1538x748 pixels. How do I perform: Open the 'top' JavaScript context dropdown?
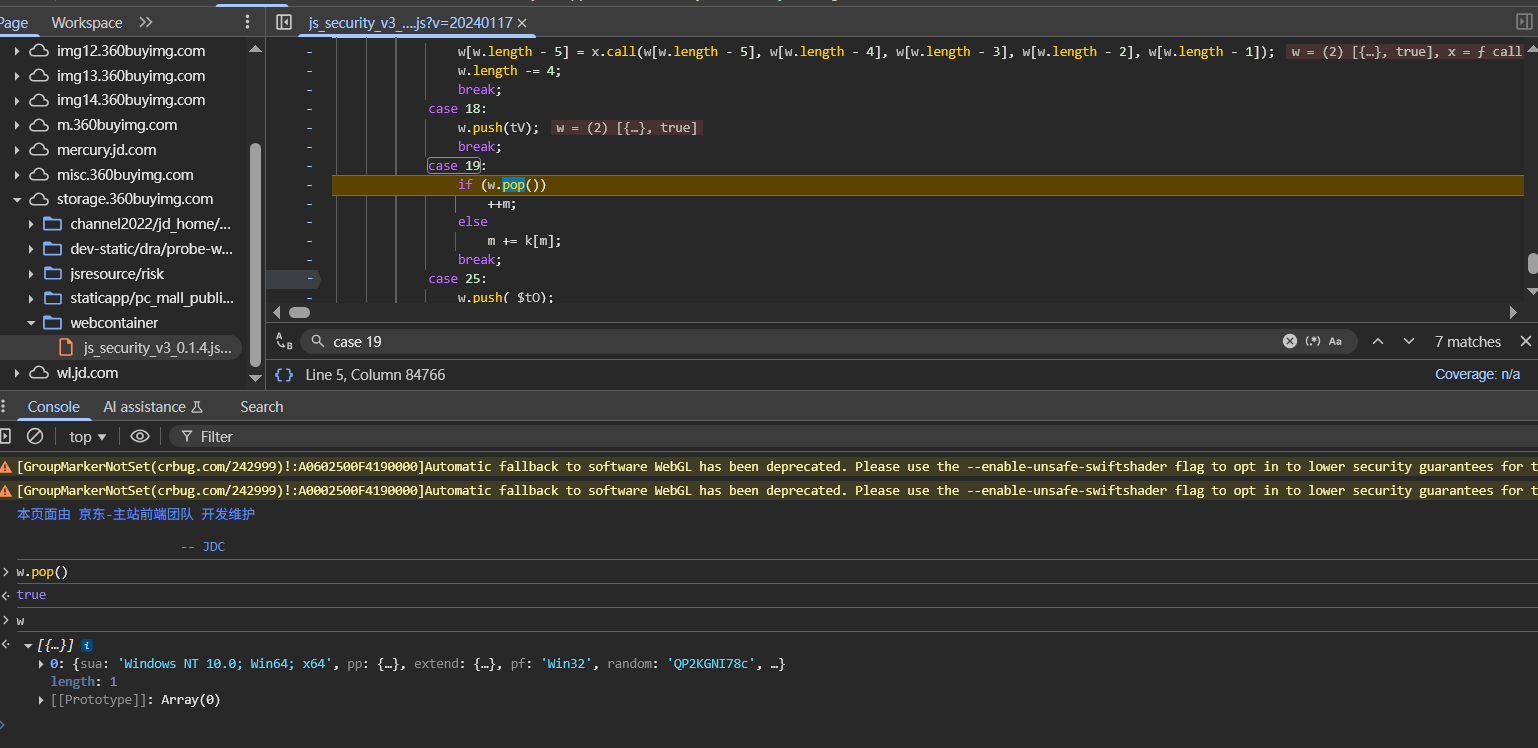[x=88, y=436]
